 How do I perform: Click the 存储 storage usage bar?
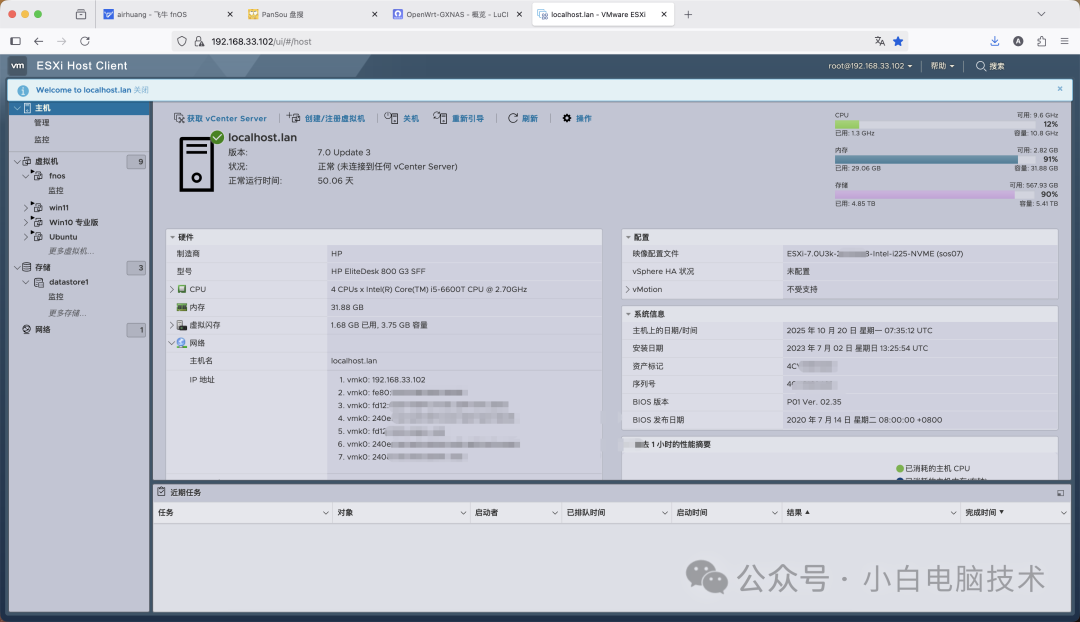click(934, 195)
